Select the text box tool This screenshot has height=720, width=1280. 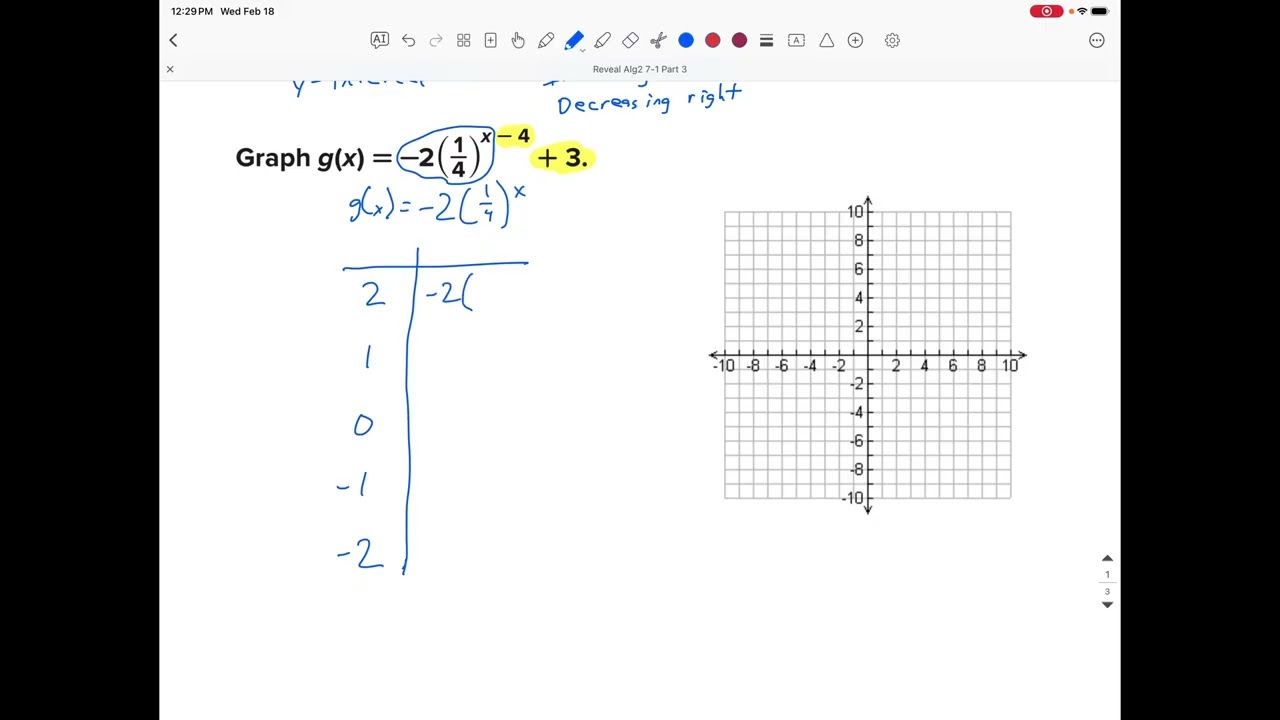(796, 40)
